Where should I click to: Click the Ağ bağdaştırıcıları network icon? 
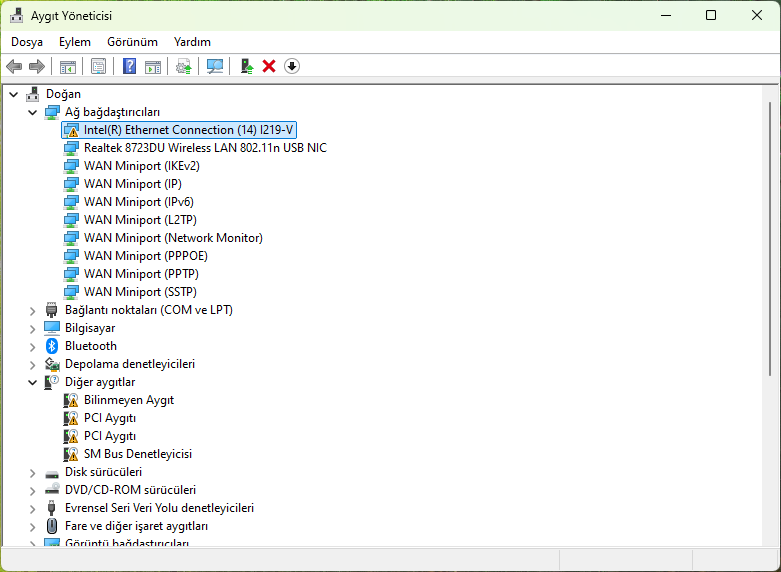tap(52, 112)
